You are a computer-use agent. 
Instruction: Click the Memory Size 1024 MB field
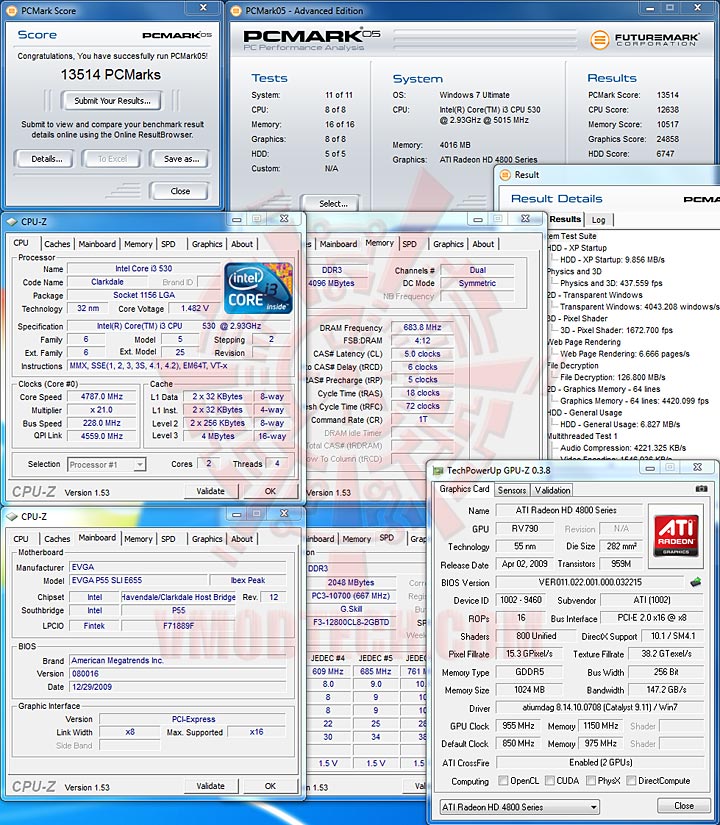[x=529, y=690]
